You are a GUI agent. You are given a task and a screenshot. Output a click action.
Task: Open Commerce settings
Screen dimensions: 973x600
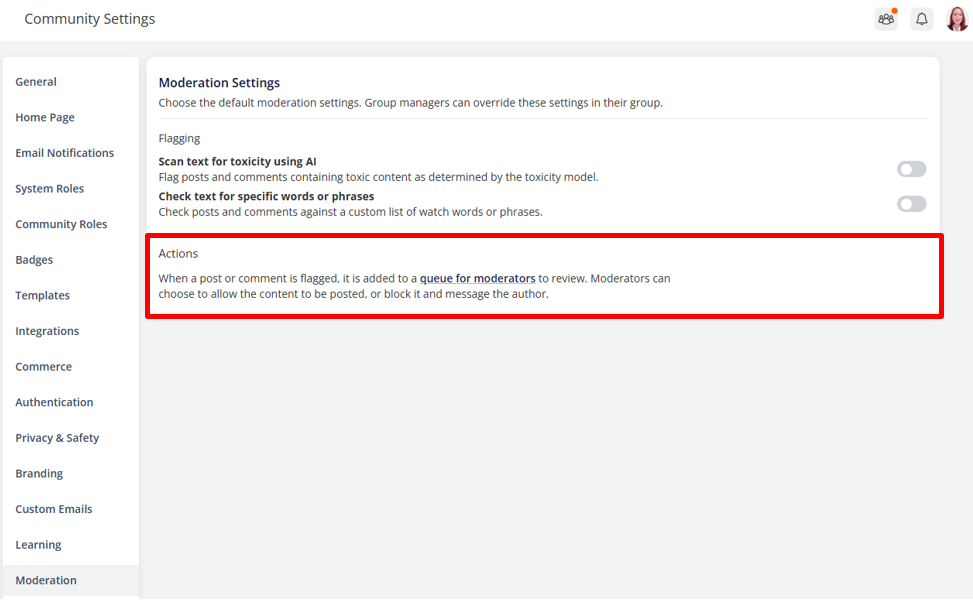(43, 367)
